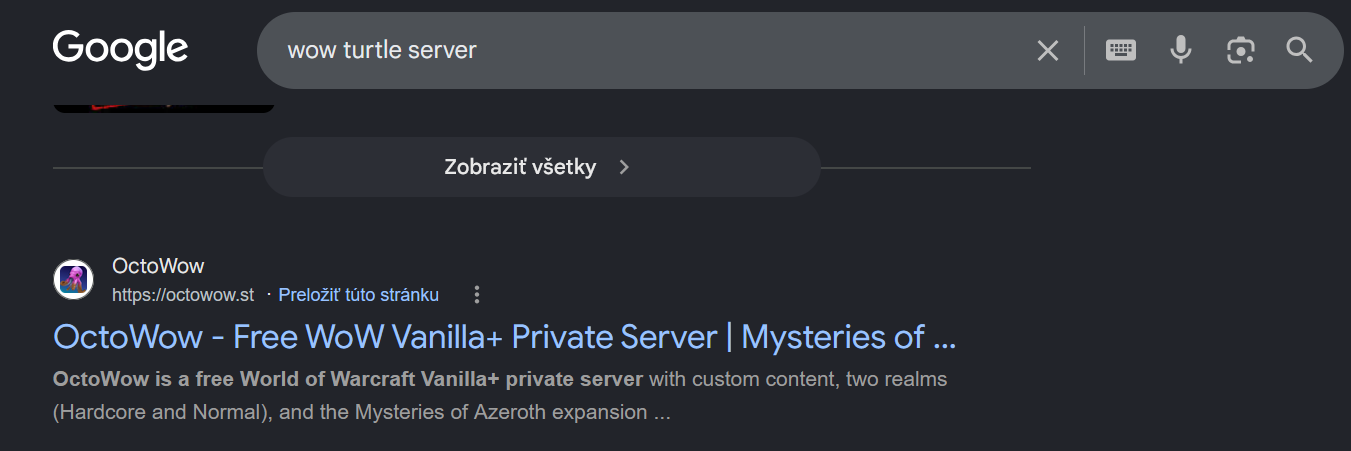Open the on-screen keyboard input tool
The width and height of the screenshot is (1351, 451).
coord(1120,50)
